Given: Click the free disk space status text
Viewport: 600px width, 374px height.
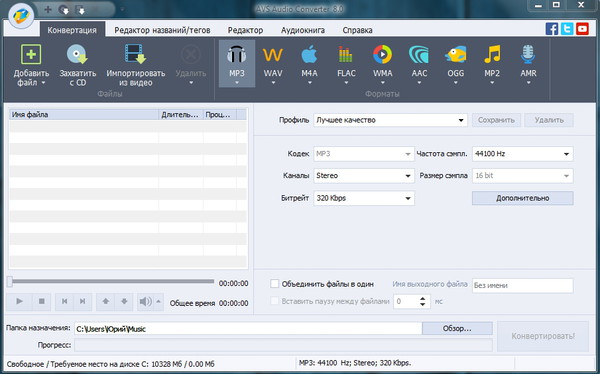Looking at the screenshot, I should pos(111,364).
